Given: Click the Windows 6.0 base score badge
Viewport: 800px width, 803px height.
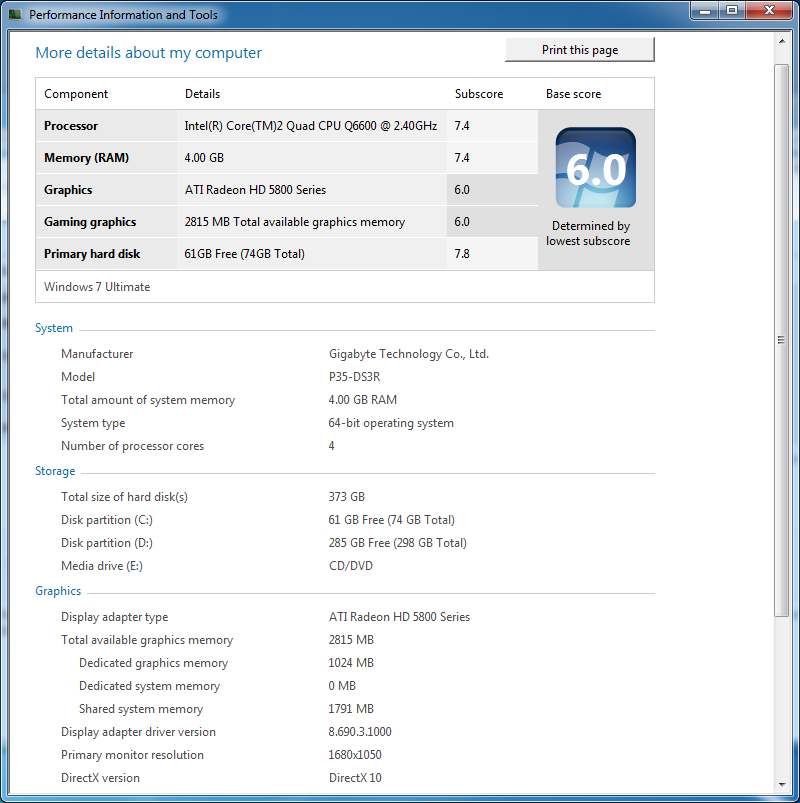Looking at the screenshot, I should [595, 168].
